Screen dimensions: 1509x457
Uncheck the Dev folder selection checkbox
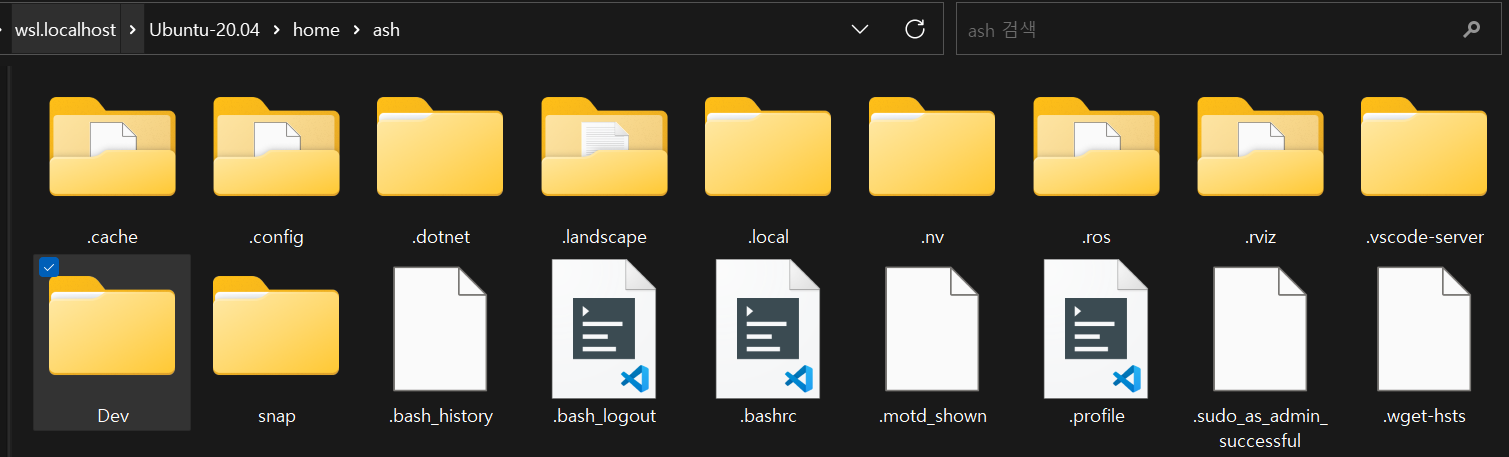pos(48,267)
